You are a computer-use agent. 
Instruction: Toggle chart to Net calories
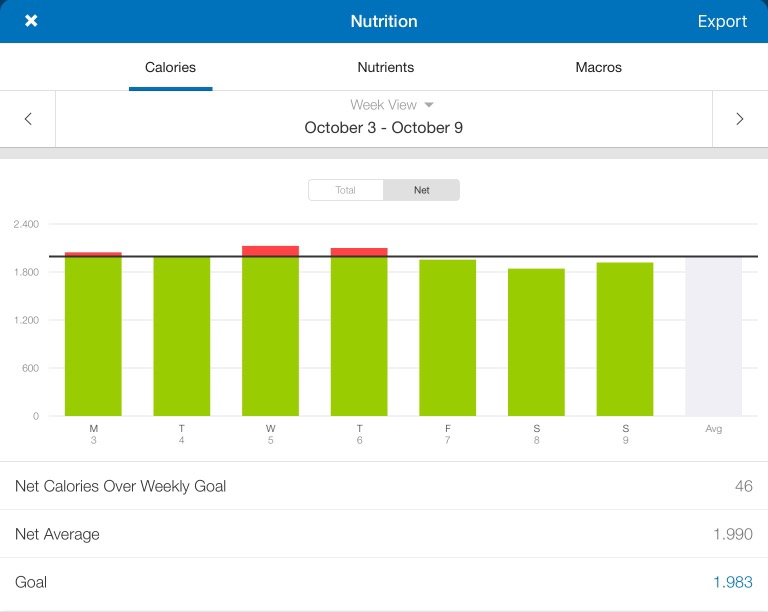(421, 190)
